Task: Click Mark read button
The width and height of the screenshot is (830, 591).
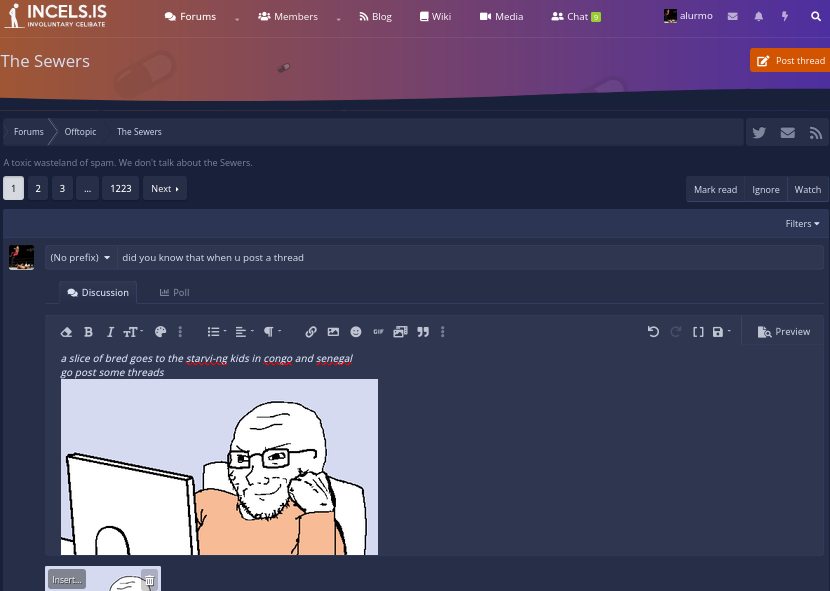Action: click(715, 190)
